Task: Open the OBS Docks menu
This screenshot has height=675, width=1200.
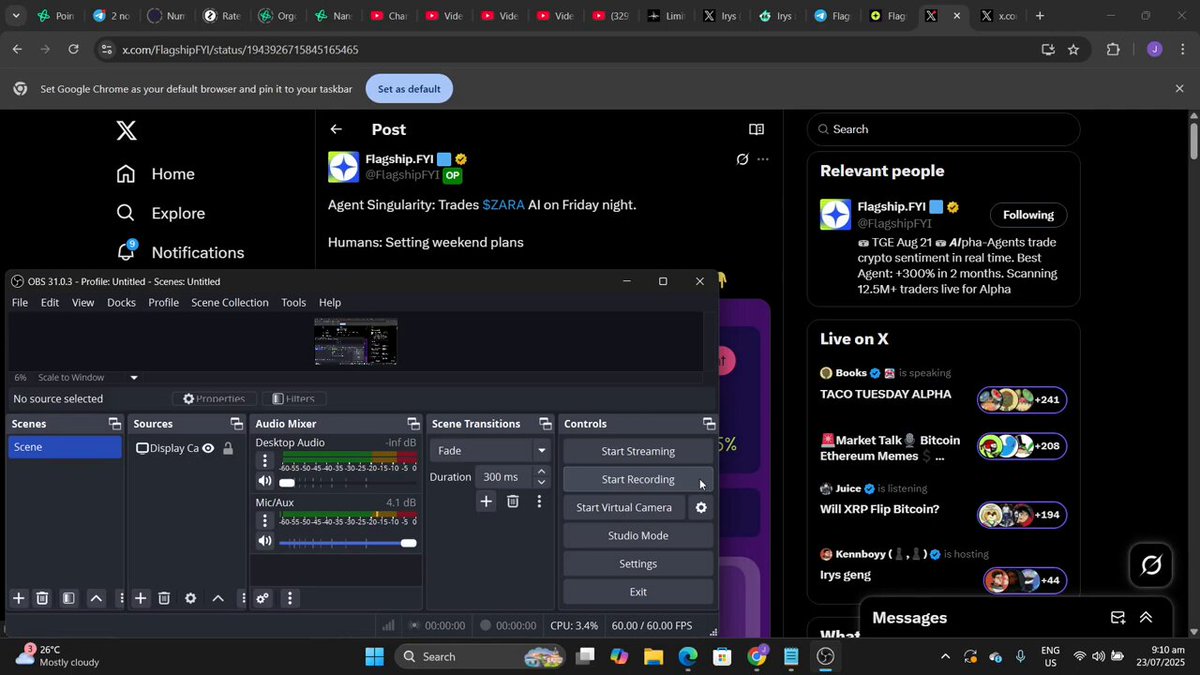Action: tap(121, 302)
